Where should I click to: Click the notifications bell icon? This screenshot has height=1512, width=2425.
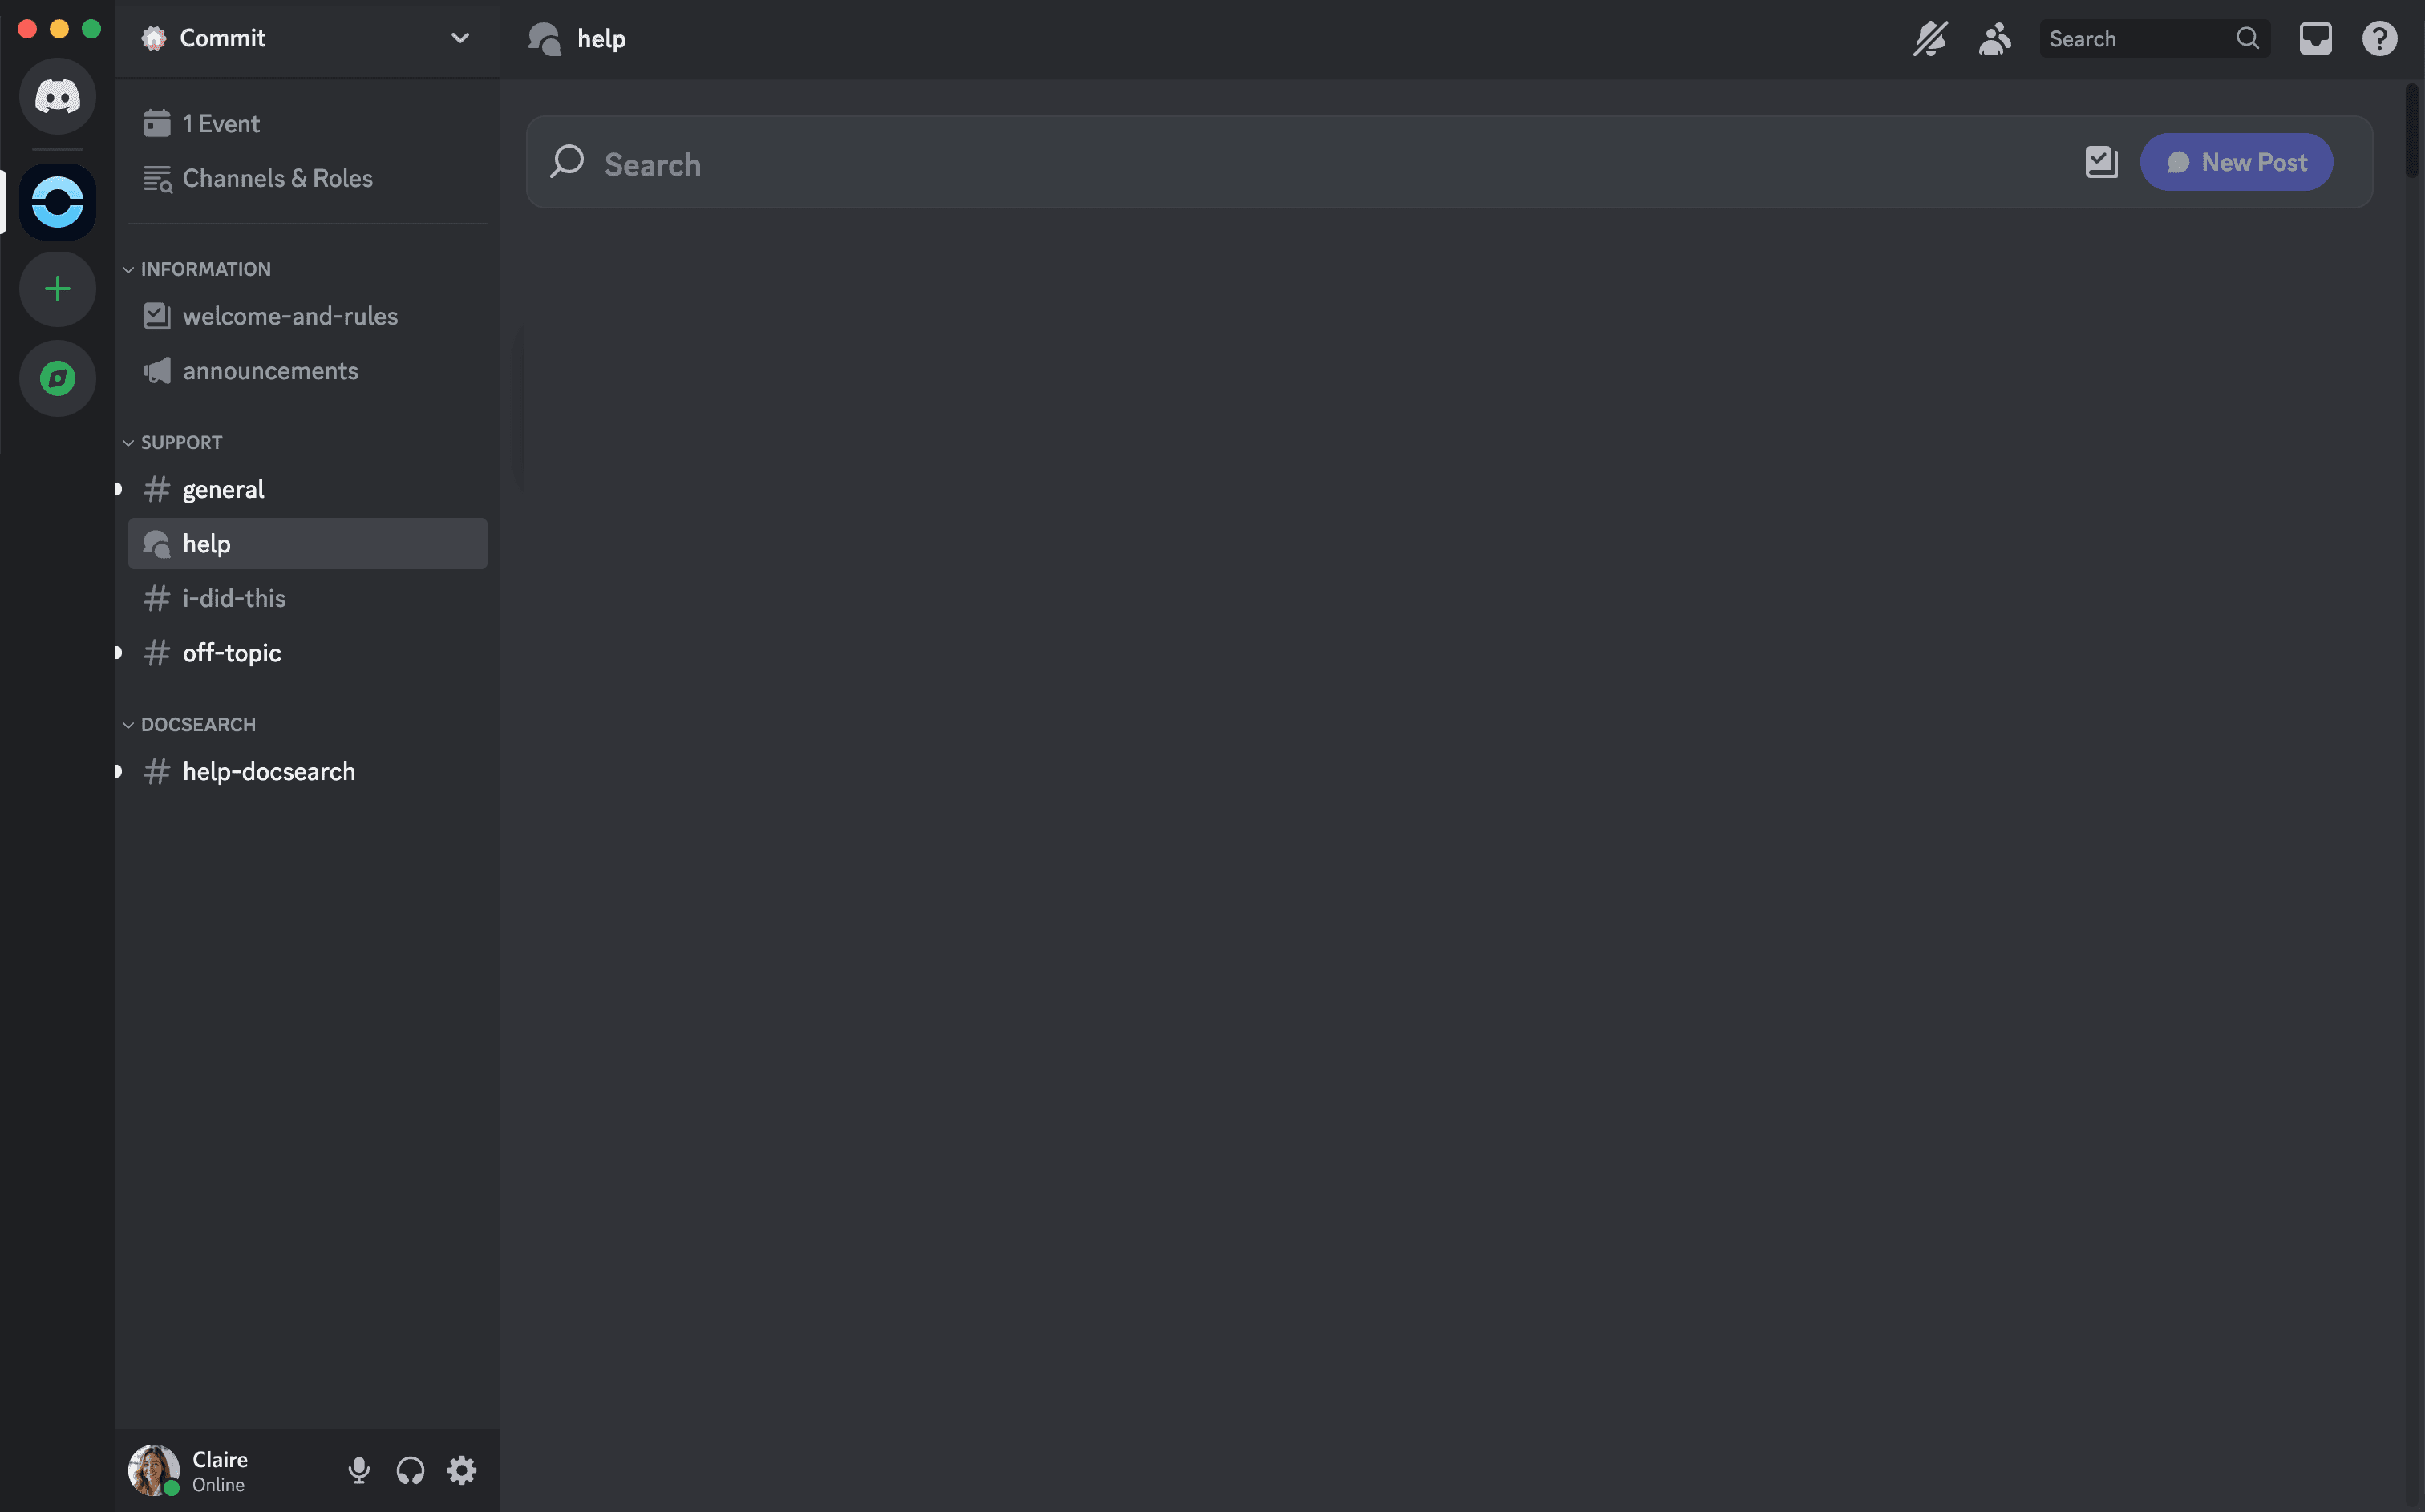point(1929,38)
